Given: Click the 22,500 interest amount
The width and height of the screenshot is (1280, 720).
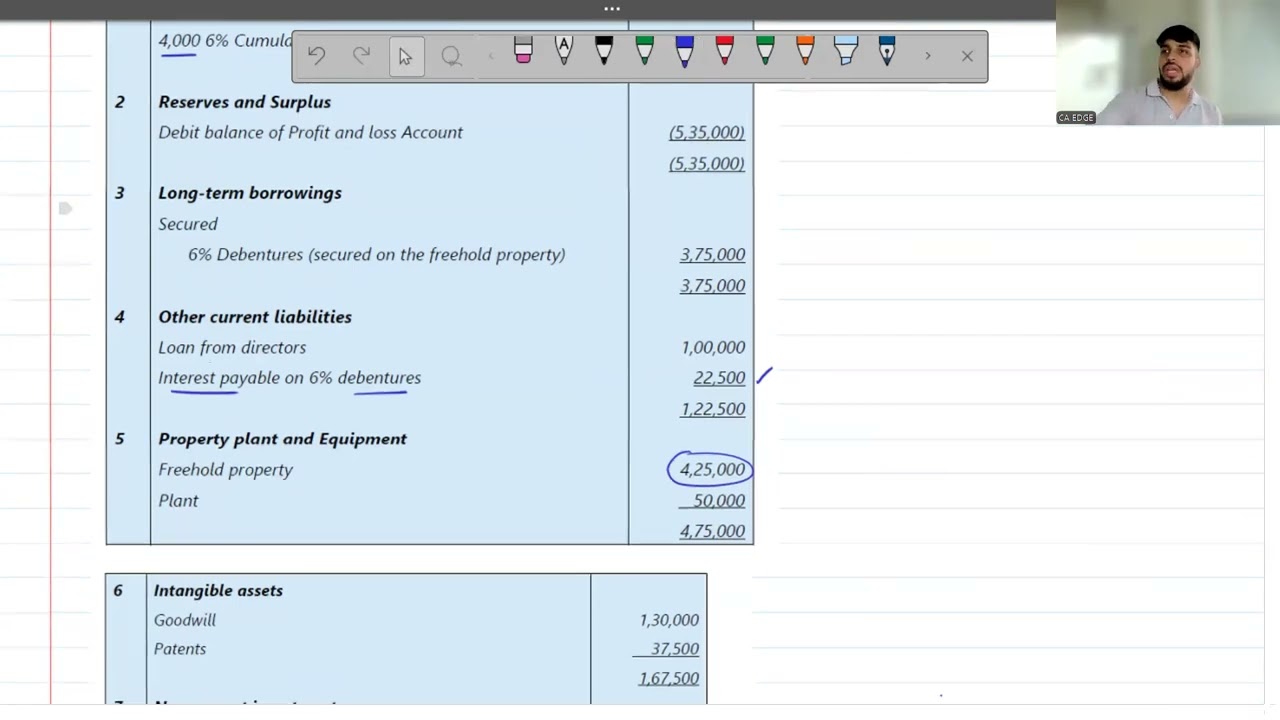Looking at the screenshot, I should [x=719, y=378].
